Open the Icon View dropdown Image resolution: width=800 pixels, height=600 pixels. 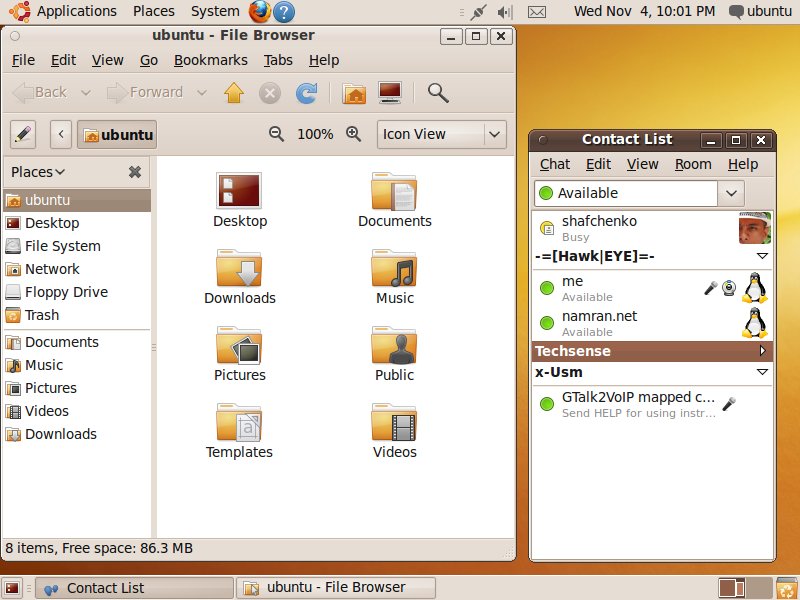point(442,134)
